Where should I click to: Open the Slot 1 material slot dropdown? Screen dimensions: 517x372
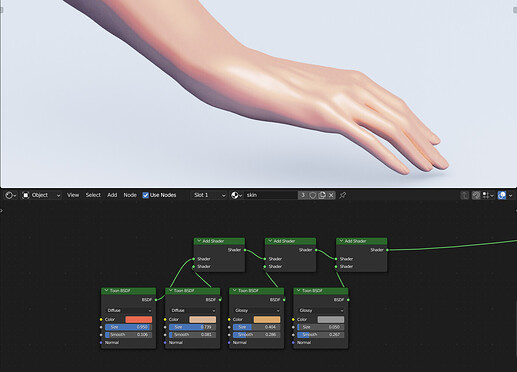(x=209, y=195)
